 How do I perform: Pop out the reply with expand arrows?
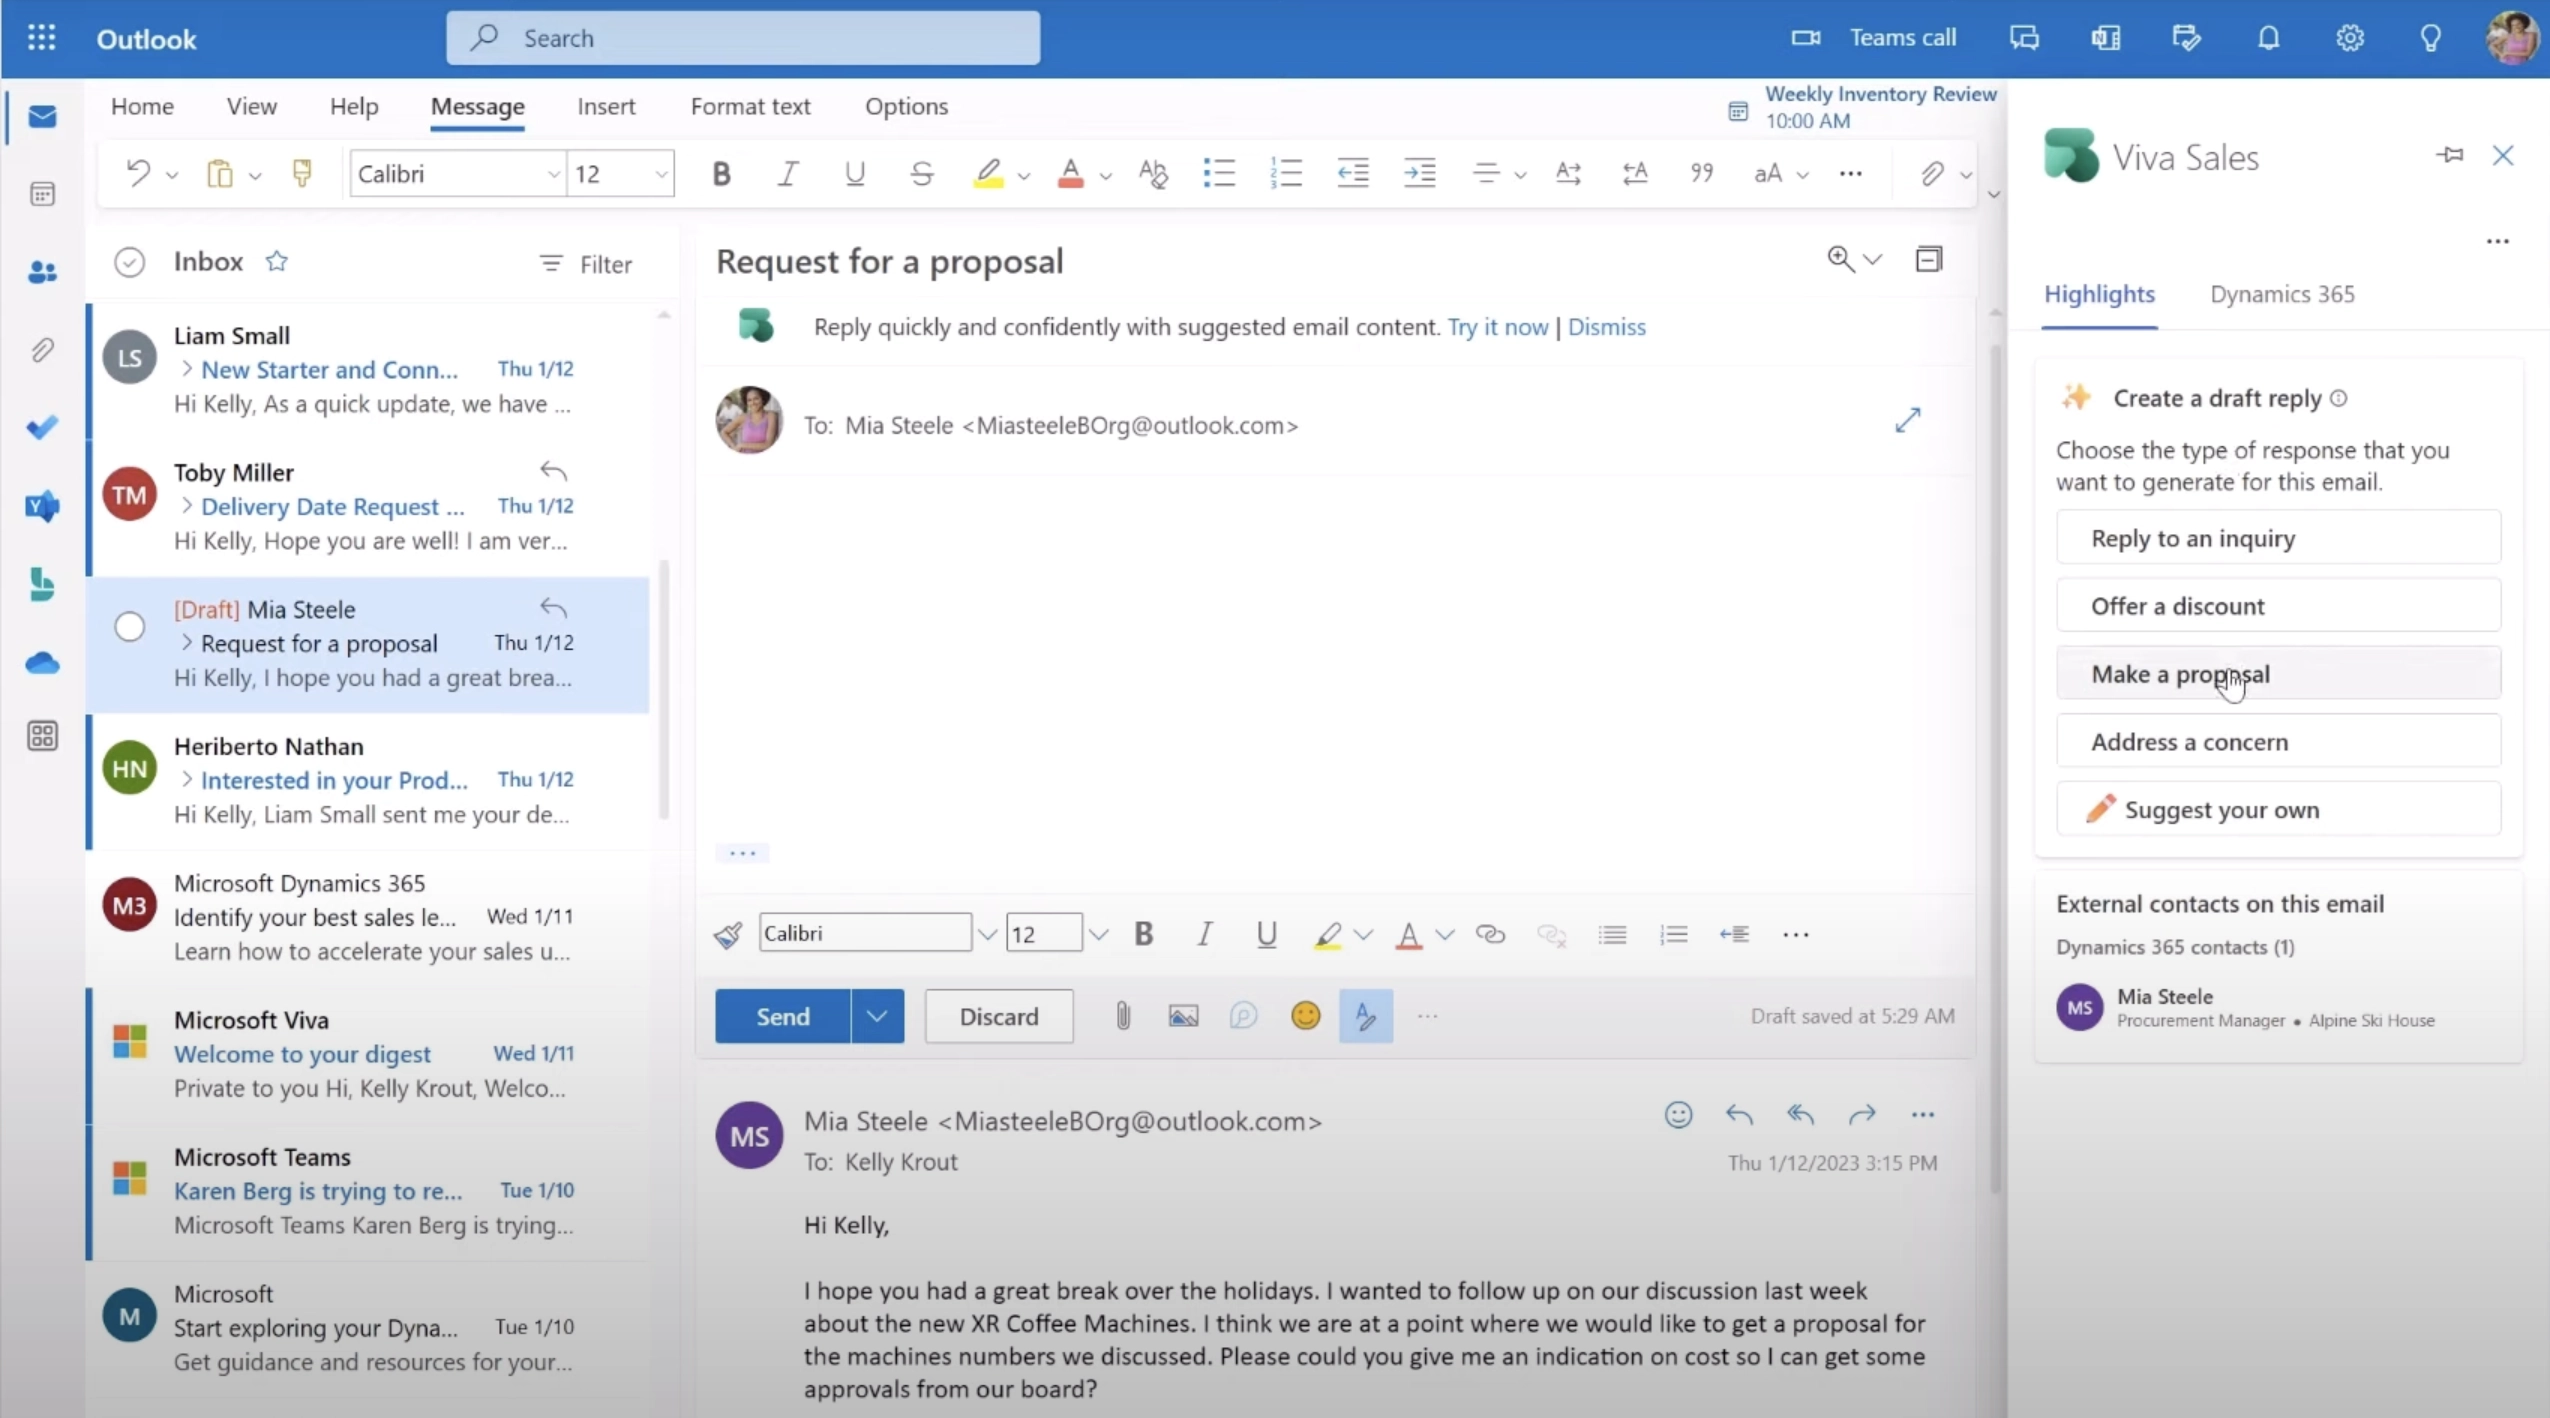pos(1907,420)
